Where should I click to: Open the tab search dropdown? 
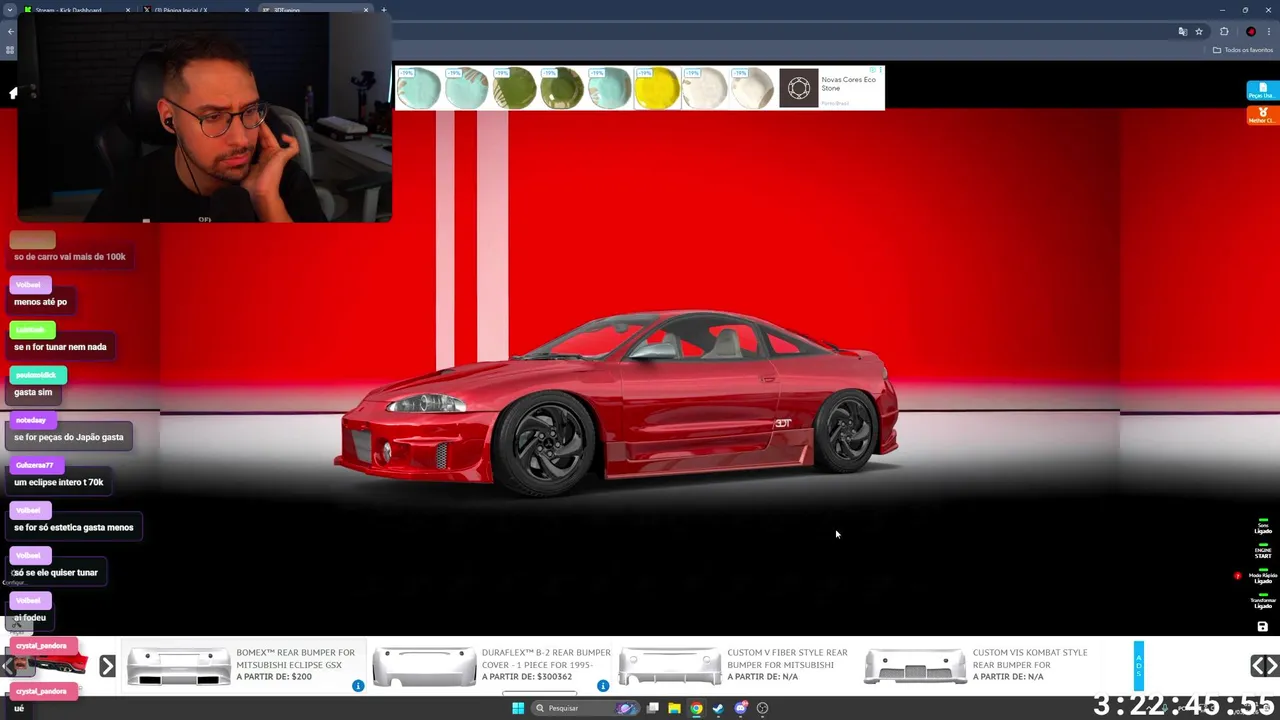pos(9,10)
